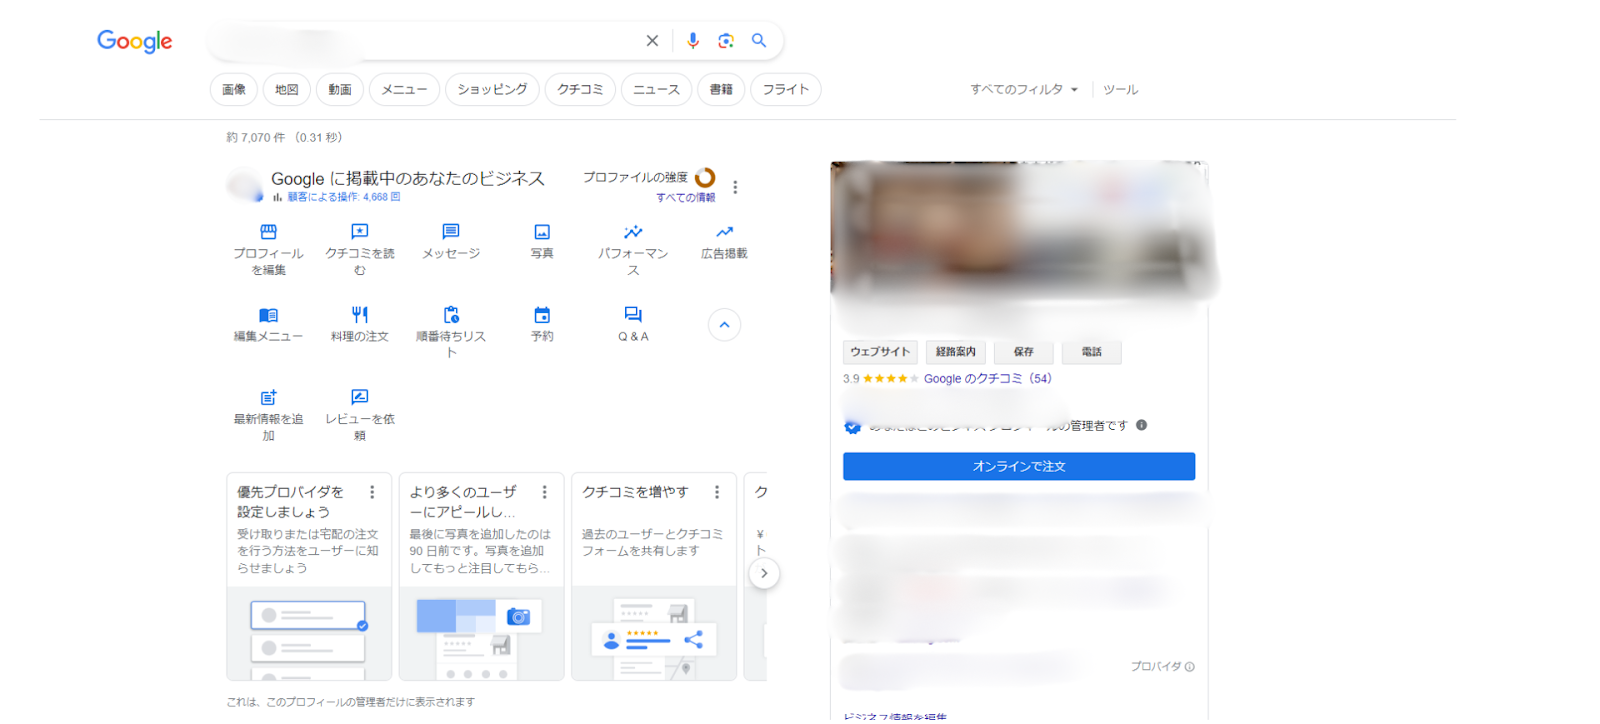Select the フライト filter tab
The image size is (1600, 724).
786,90
